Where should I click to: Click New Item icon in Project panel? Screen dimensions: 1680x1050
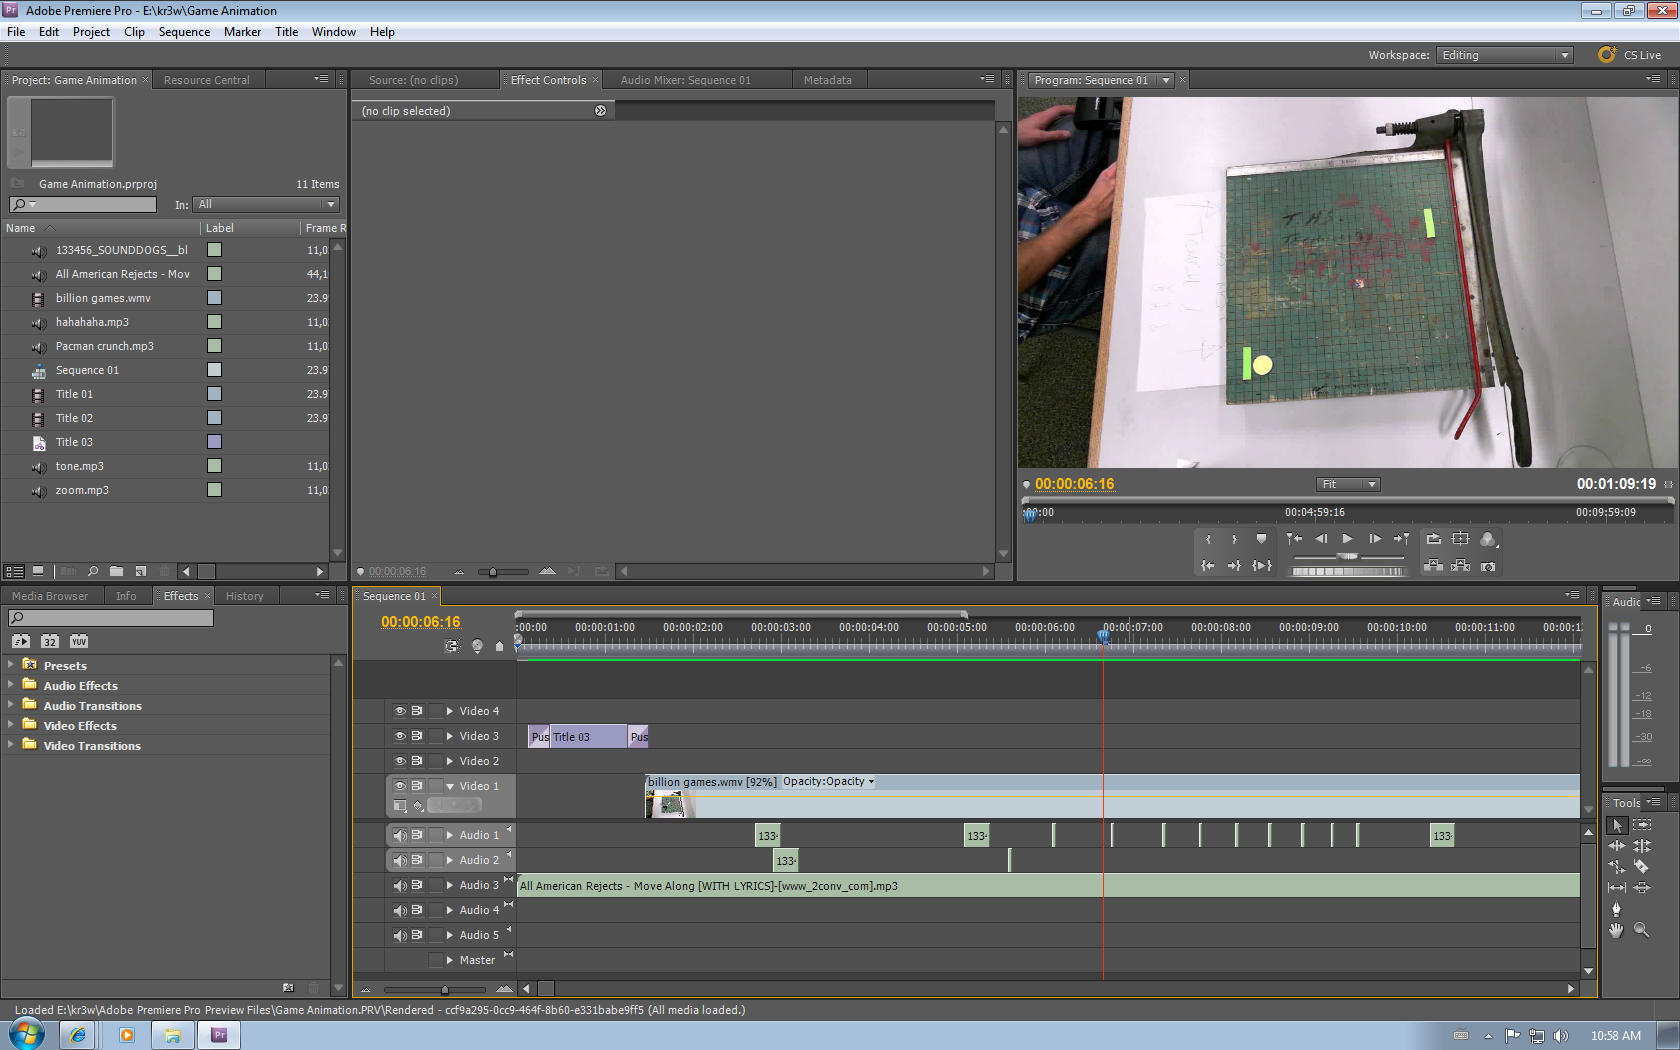coord(141,572)
